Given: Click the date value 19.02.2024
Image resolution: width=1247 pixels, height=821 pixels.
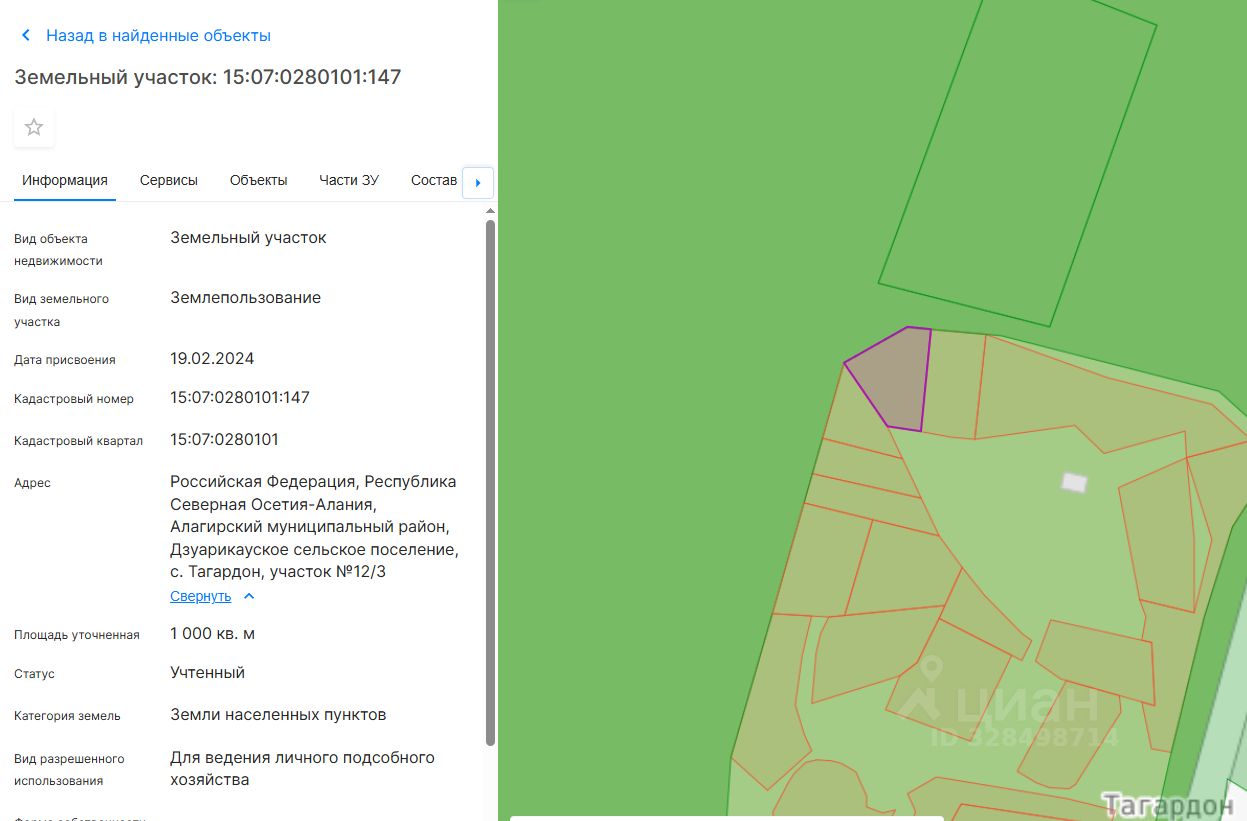Looking at the screenshot, I should [x=212, y=359].
